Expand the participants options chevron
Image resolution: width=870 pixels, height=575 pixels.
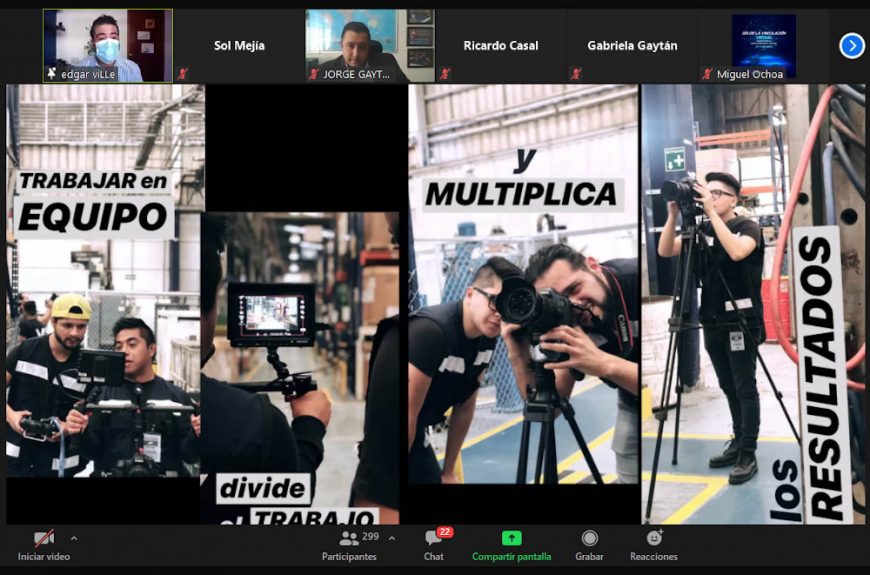pyautogui.click(x=391, y=538)
